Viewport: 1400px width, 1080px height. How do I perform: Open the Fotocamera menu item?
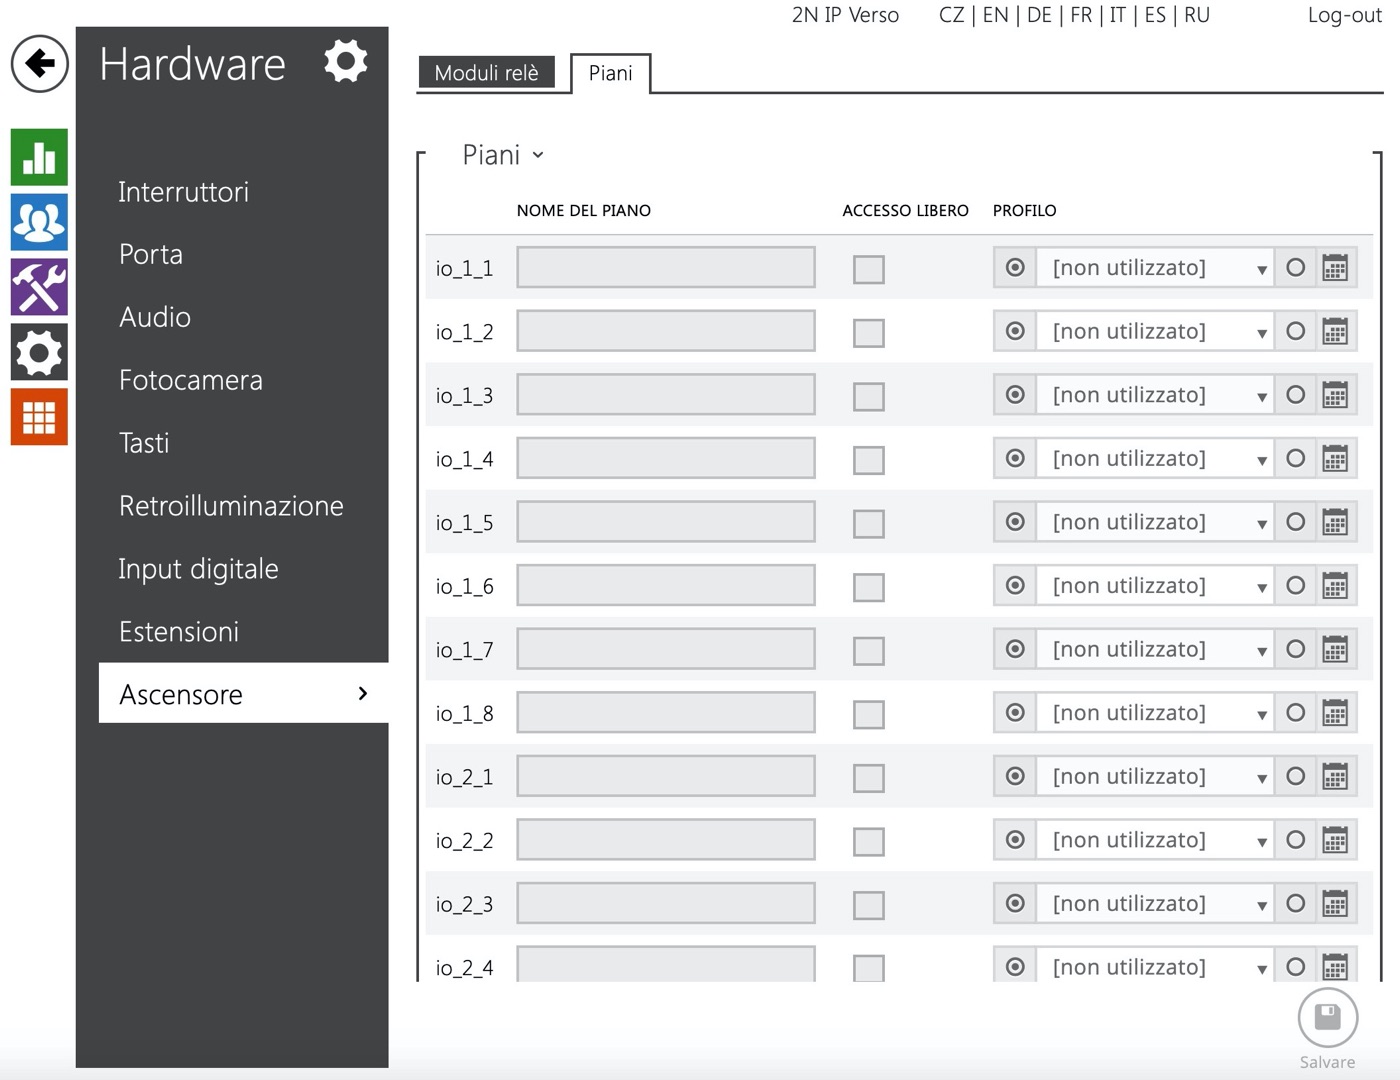pyautogui.click(x=191, y=380)
